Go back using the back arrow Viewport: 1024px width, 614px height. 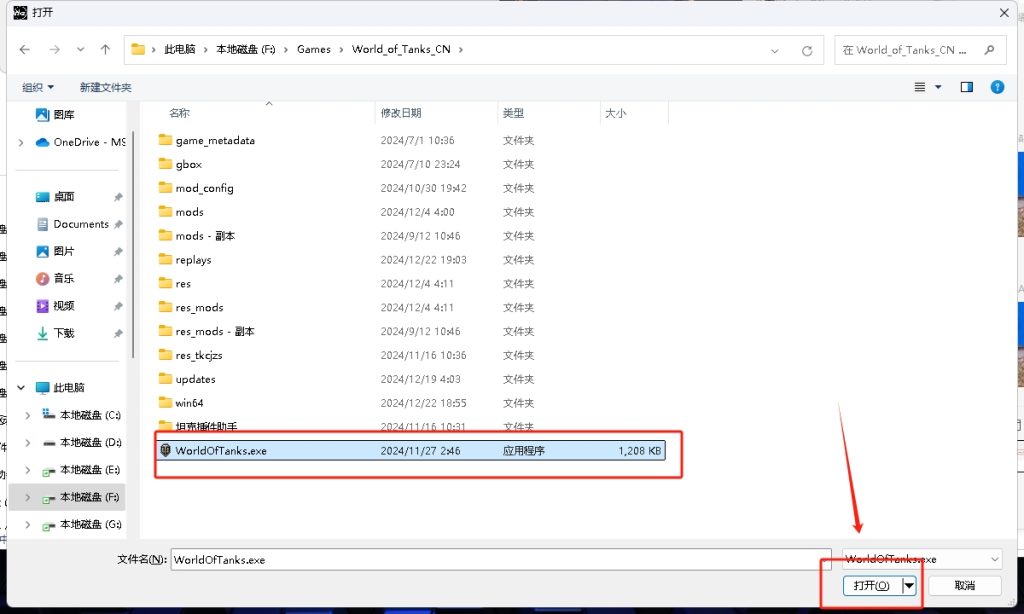point(25,50)
